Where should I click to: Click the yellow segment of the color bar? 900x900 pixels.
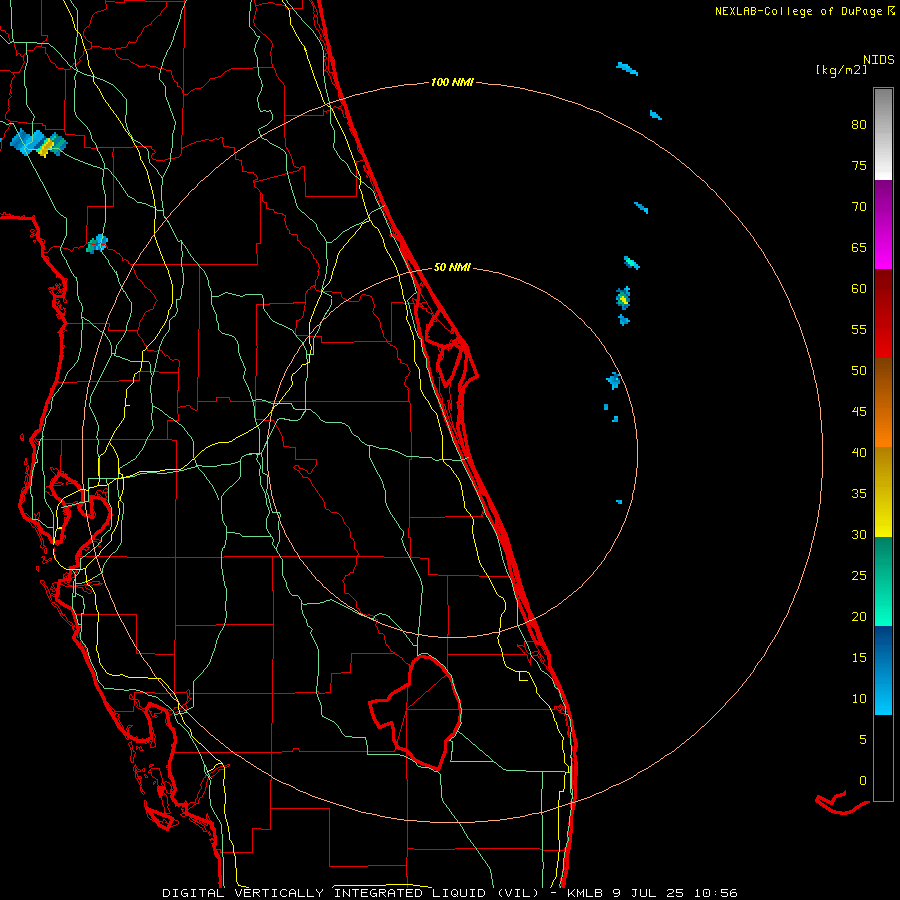(883, 492)
